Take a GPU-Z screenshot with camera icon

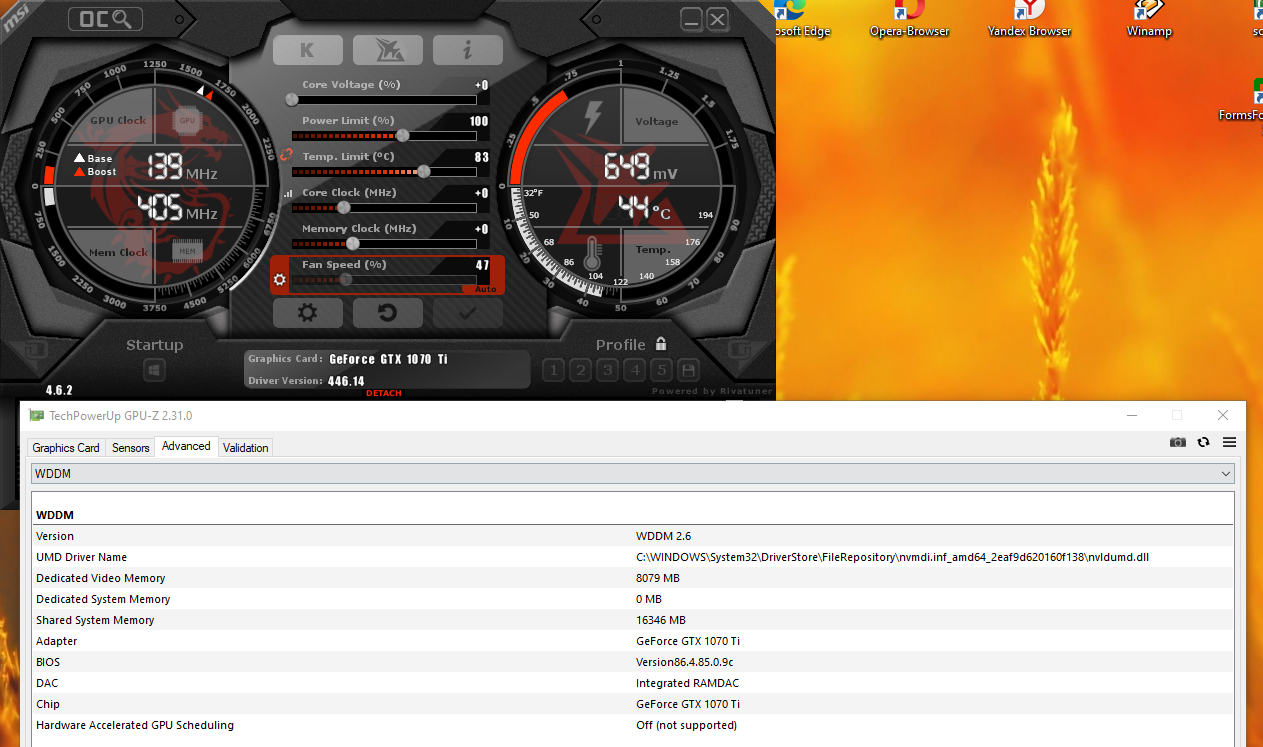1178,442
